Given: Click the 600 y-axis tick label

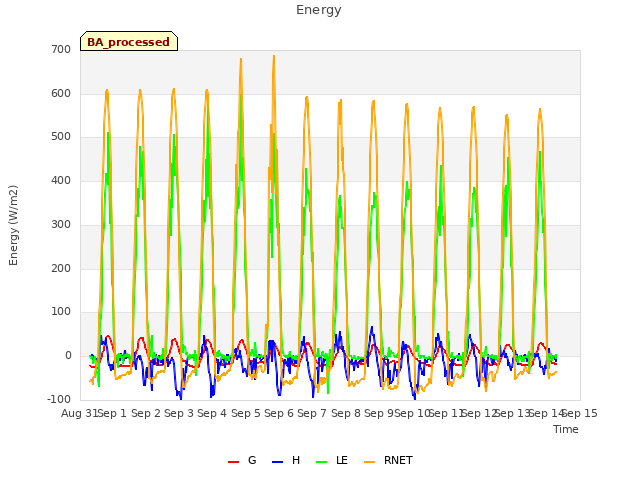Looking at the screenshot, I should (x=61, y=93).
